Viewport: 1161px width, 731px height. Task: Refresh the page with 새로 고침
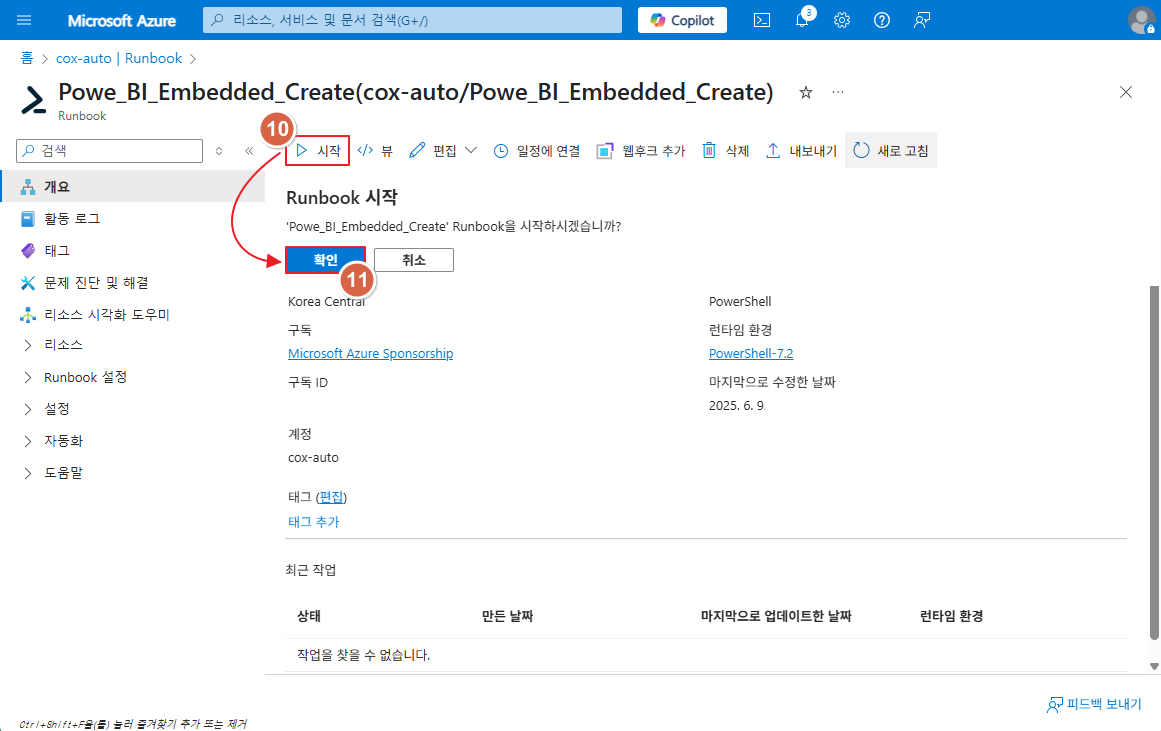click(891, 150)
